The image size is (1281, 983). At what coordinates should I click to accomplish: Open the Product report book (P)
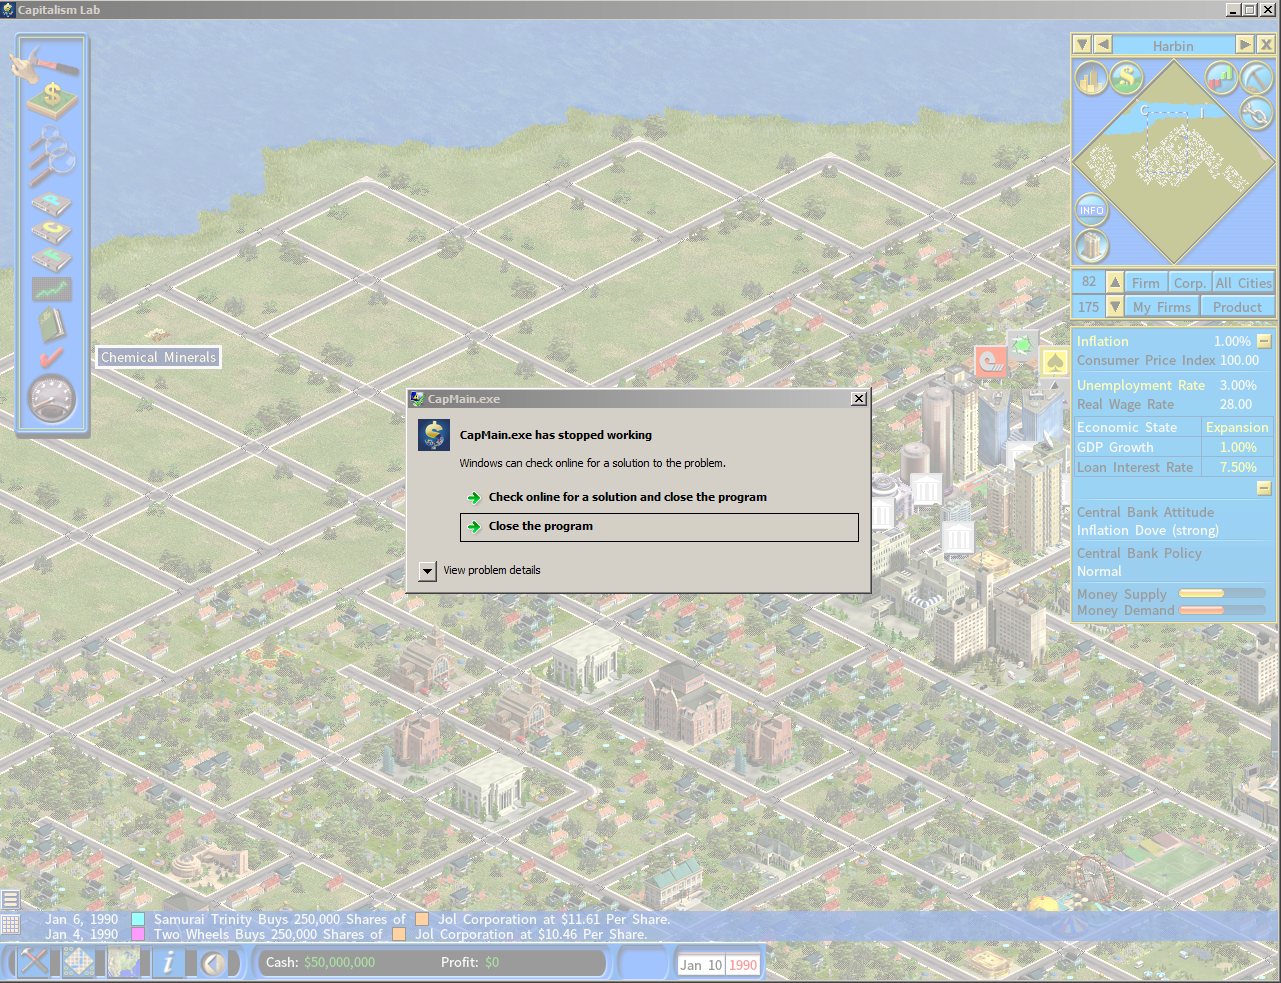pyautogui.click(x=51, y=204)
